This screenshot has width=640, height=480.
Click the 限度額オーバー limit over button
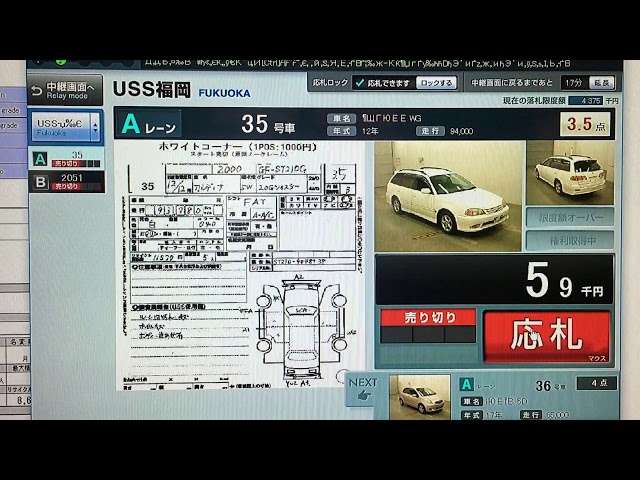[x=569, y=217]
